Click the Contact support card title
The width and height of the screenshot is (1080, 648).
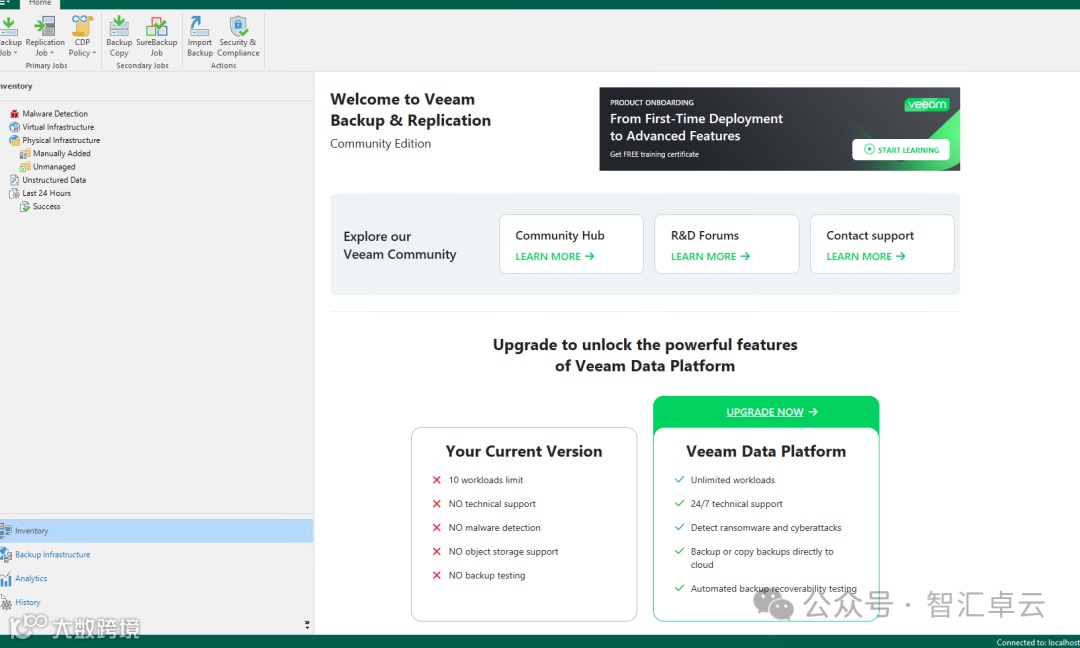870,236
